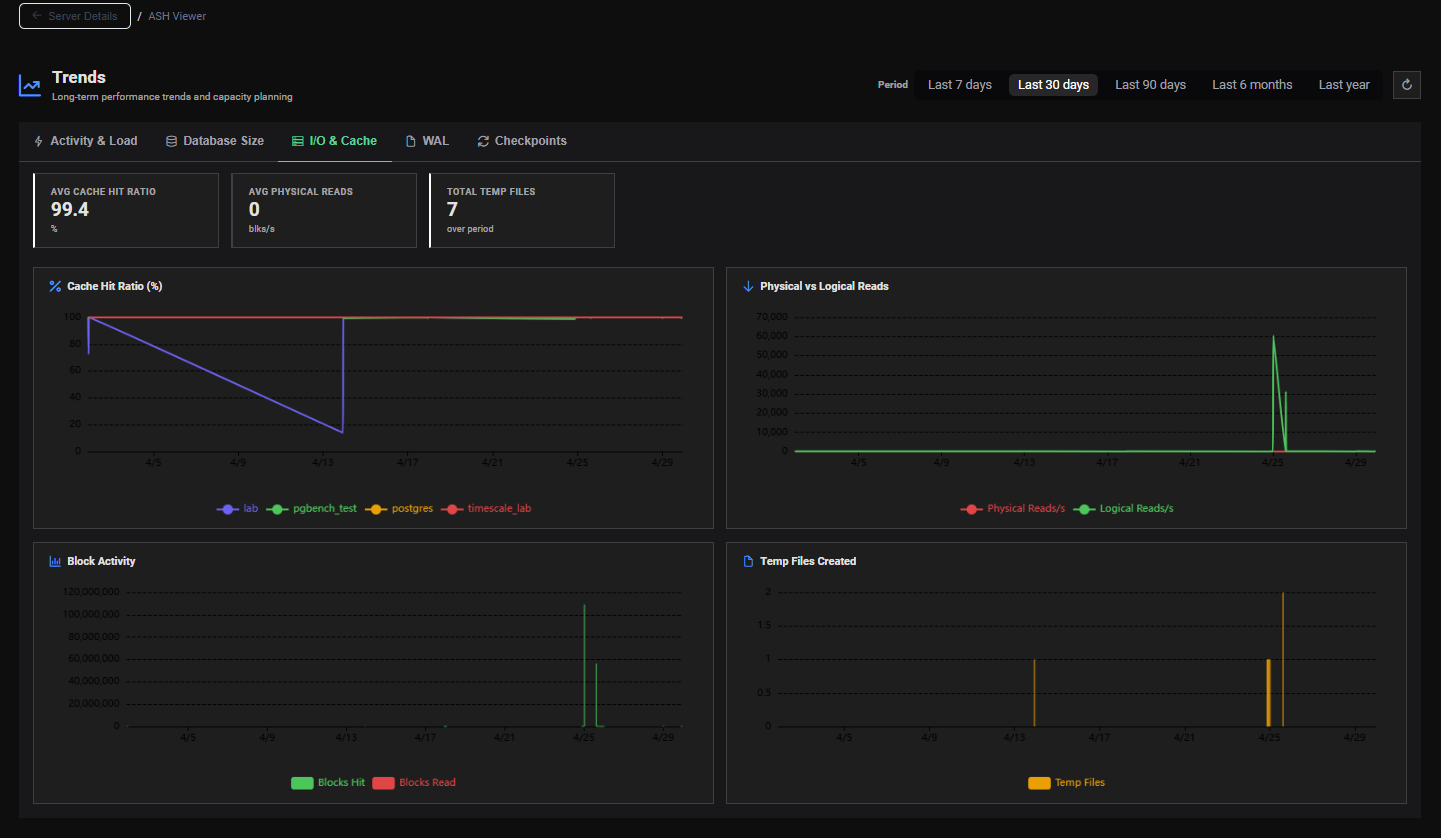The height and width of the screenshot is (838, 1441).
Task: Click the Cache Hit Ratio (%) chart title
Action: tap(115, 286)
